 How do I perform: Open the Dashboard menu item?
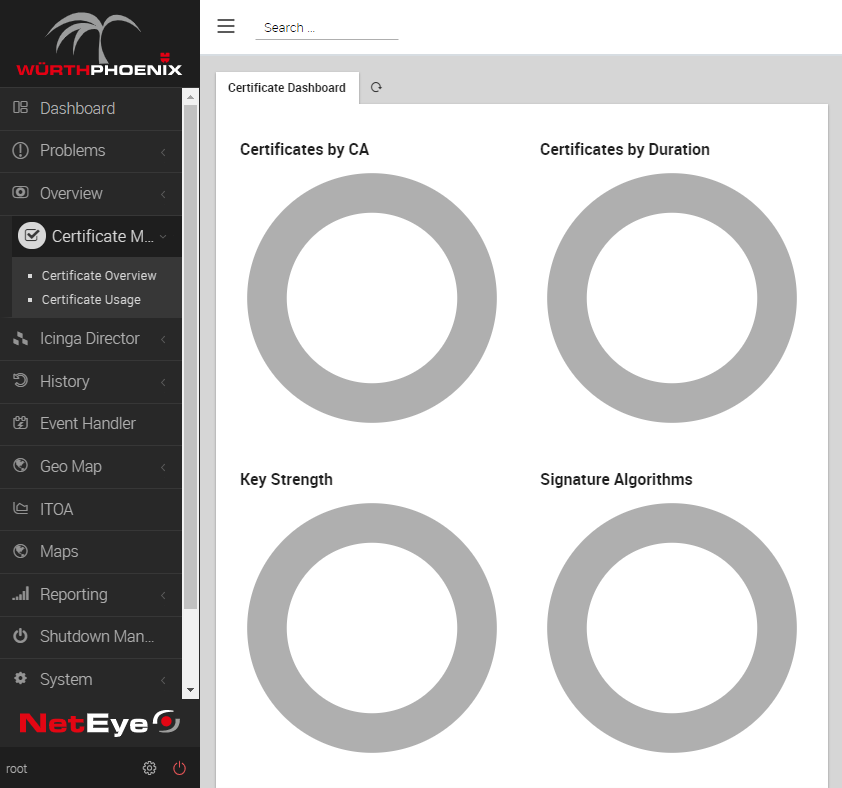click(x=91, y=109)
